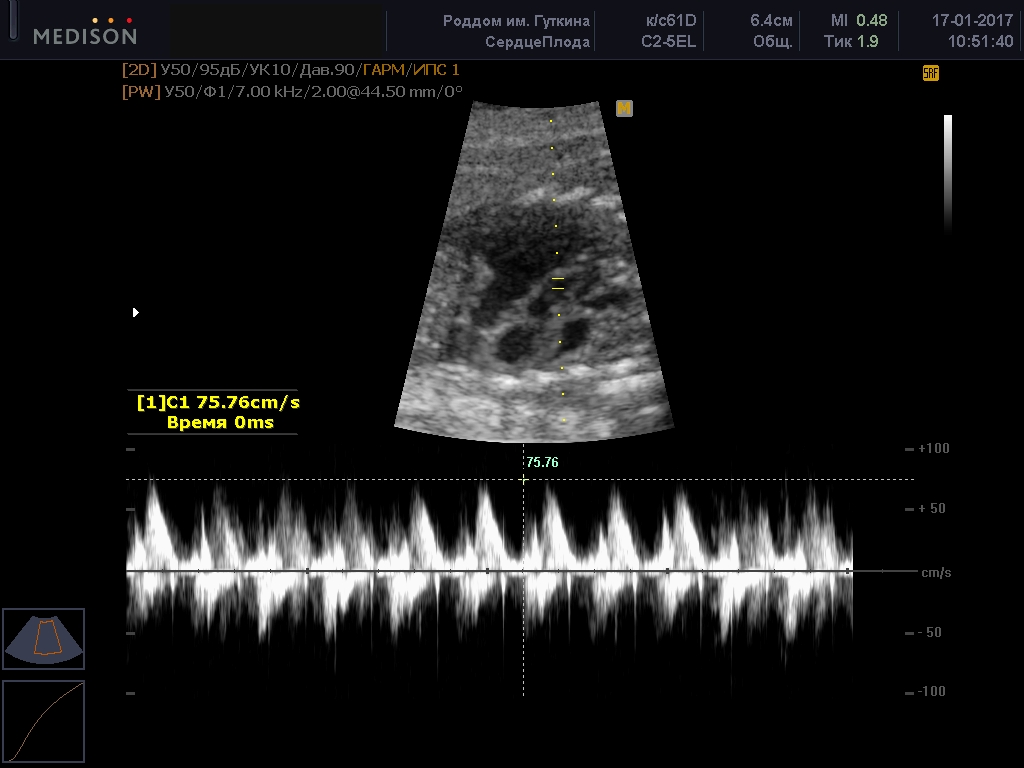Click the PW sample gate marker lines

pos(558,283)
